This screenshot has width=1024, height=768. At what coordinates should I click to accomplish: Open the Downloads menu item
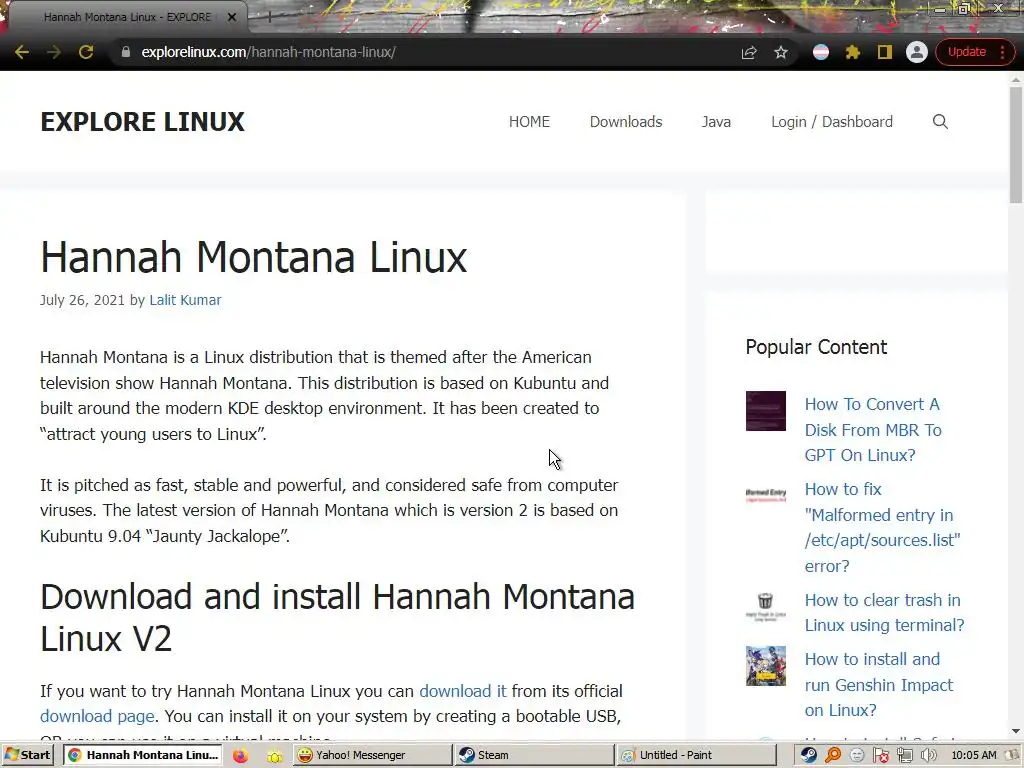point(626,121)
